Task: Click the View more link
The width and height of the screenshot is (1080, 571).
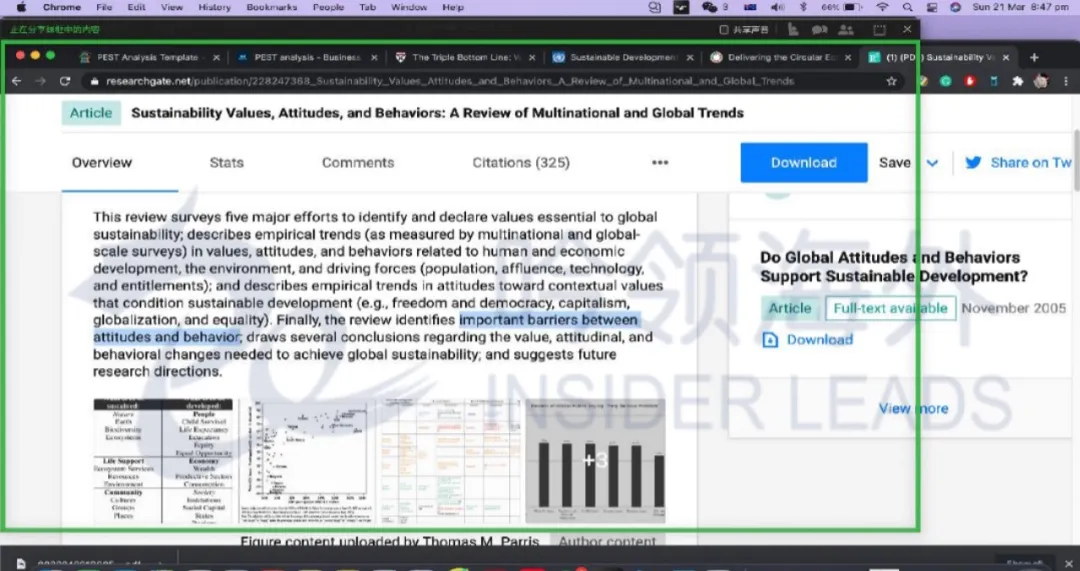Action: click(913, 408)
